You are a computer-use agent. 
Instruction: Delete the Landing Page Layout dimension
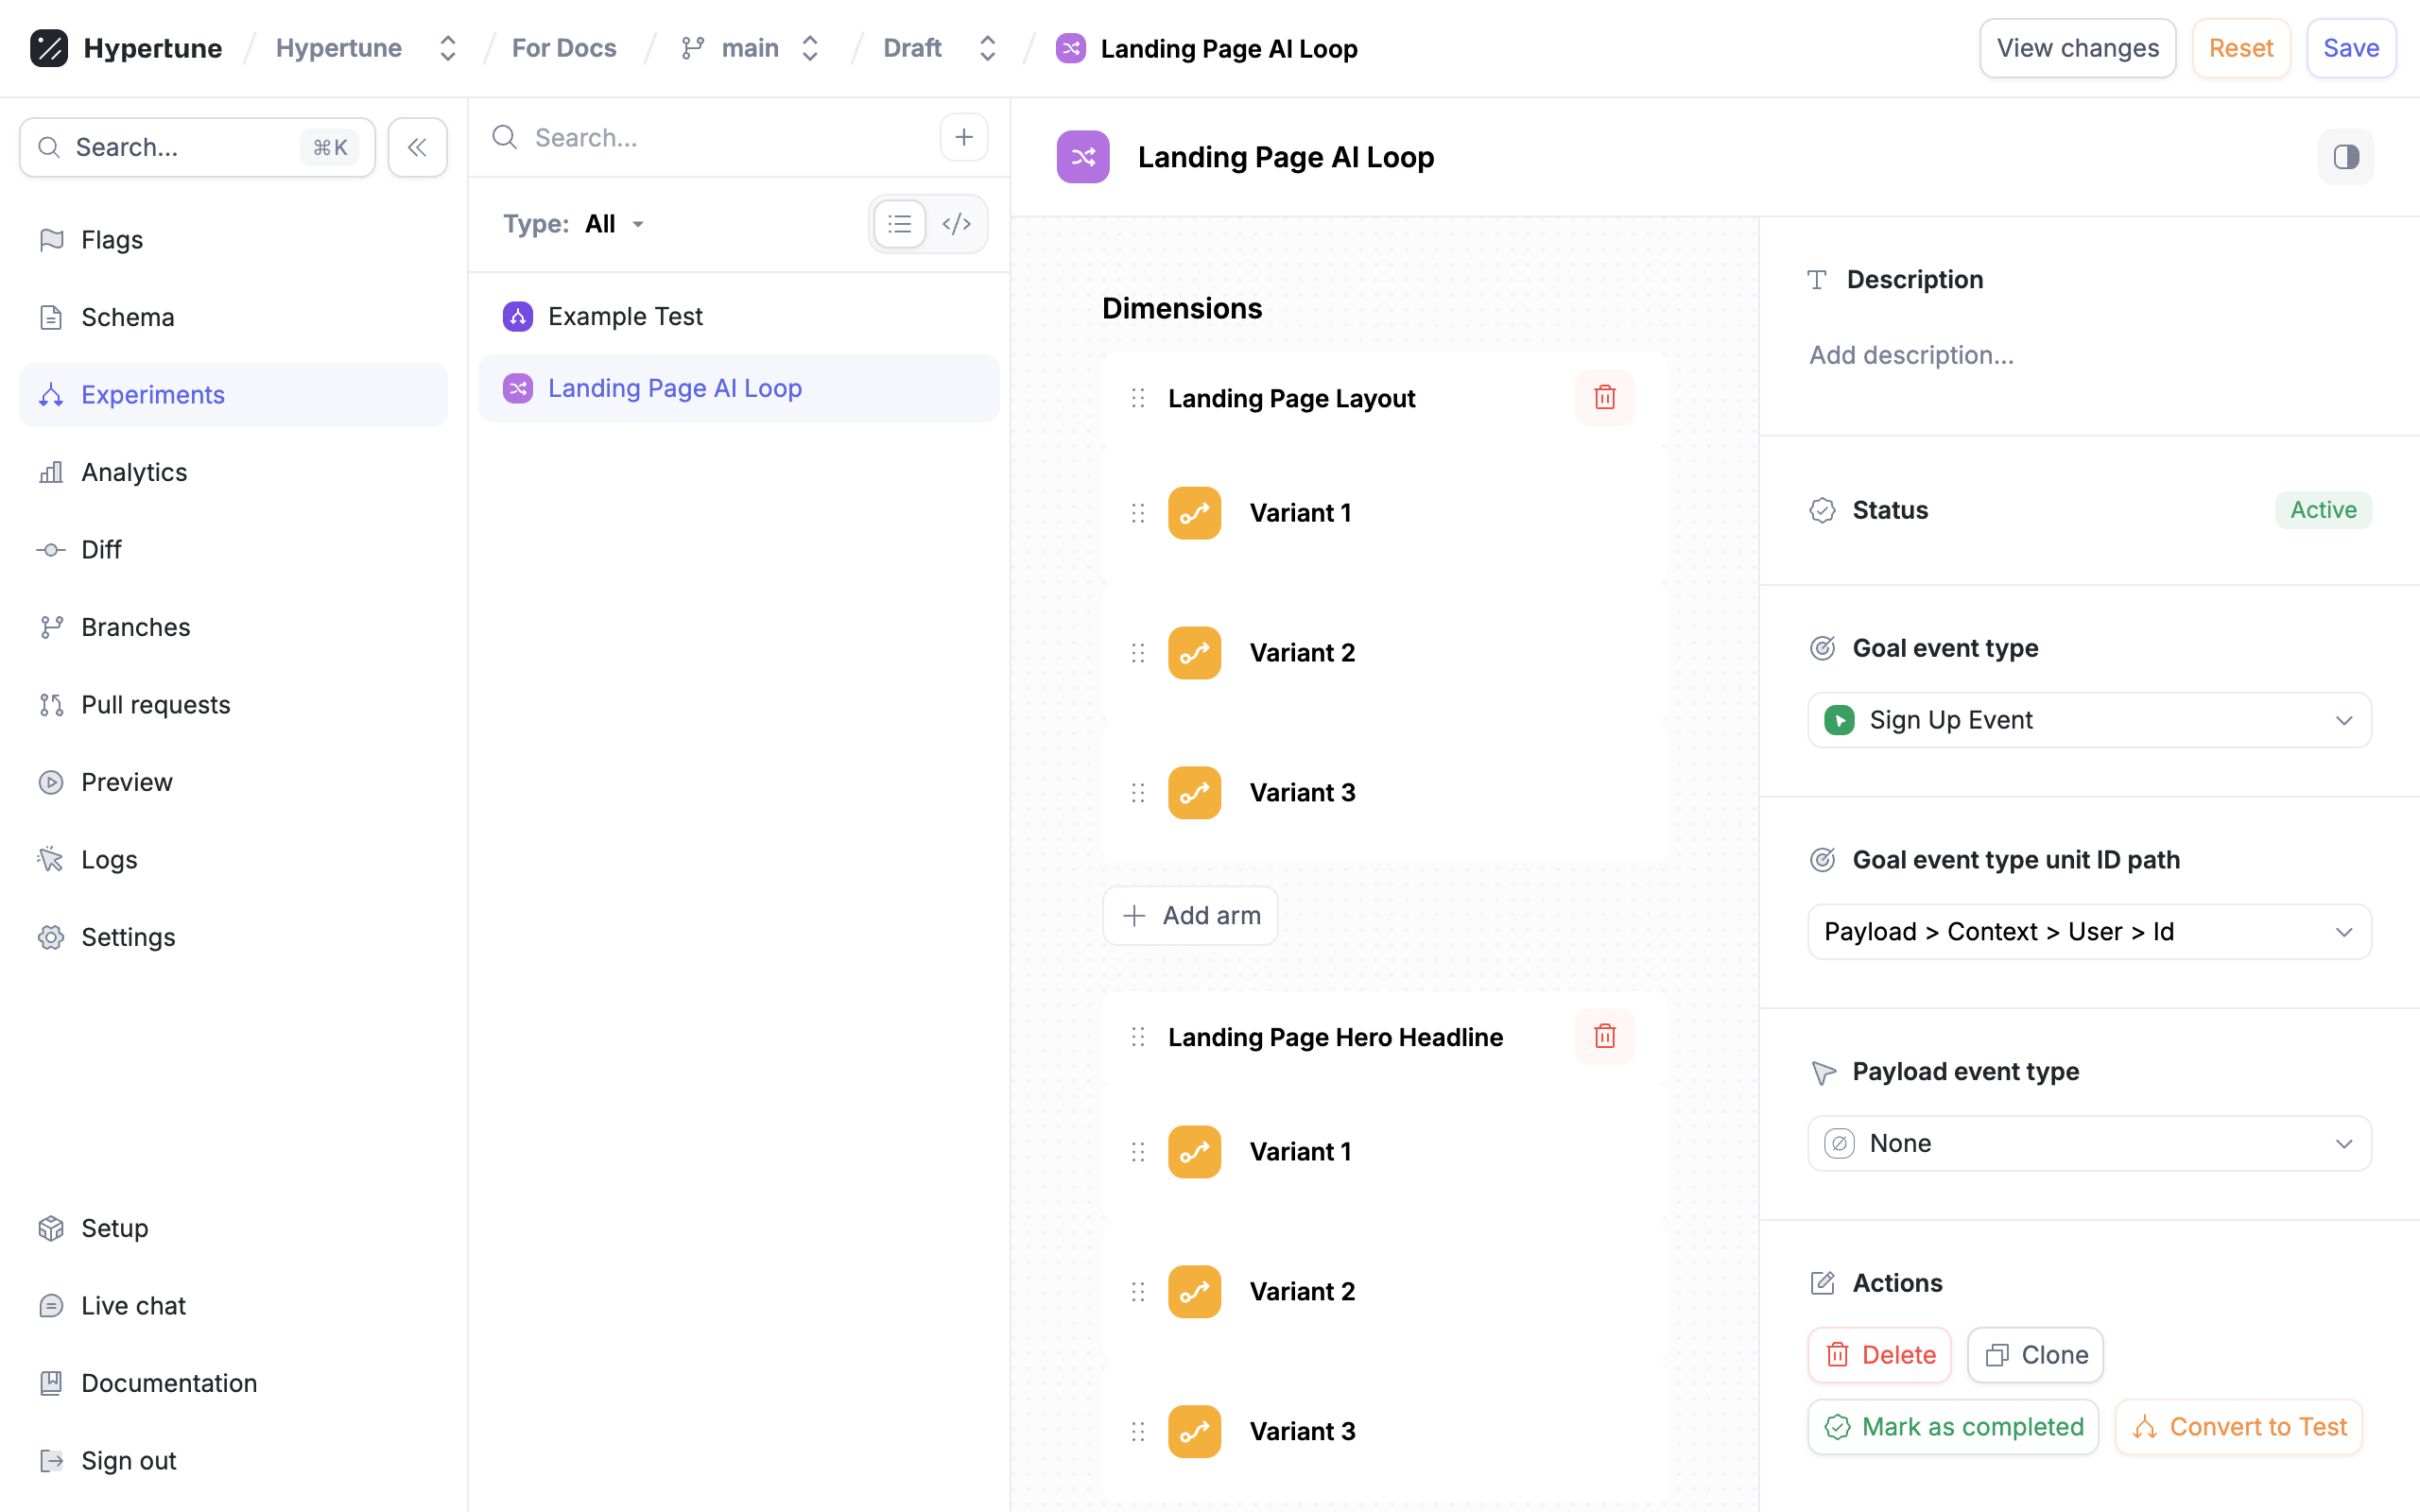[x=1604, y=398]
